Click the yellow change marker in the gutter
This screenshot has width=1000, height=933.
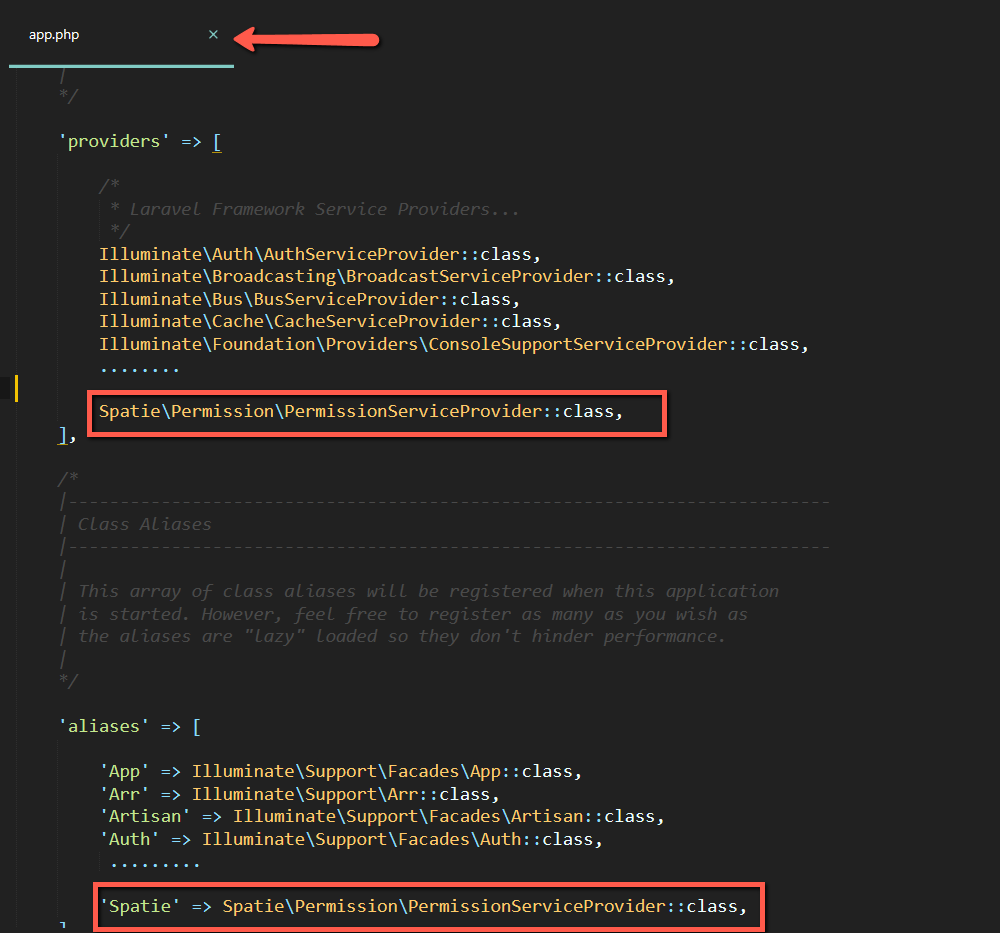pyautogui.click(x=15, y=388)
